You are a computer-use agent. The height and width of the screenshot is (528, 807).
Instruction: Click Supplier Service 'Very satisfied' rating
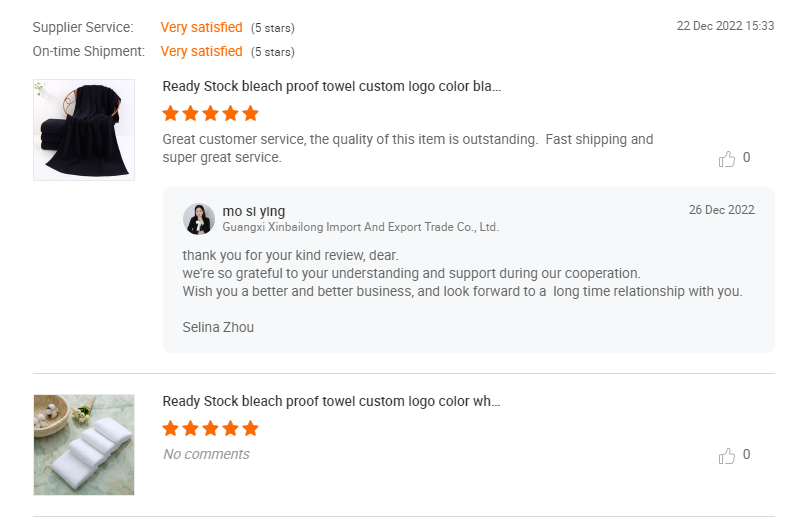(x=201, y=27)
